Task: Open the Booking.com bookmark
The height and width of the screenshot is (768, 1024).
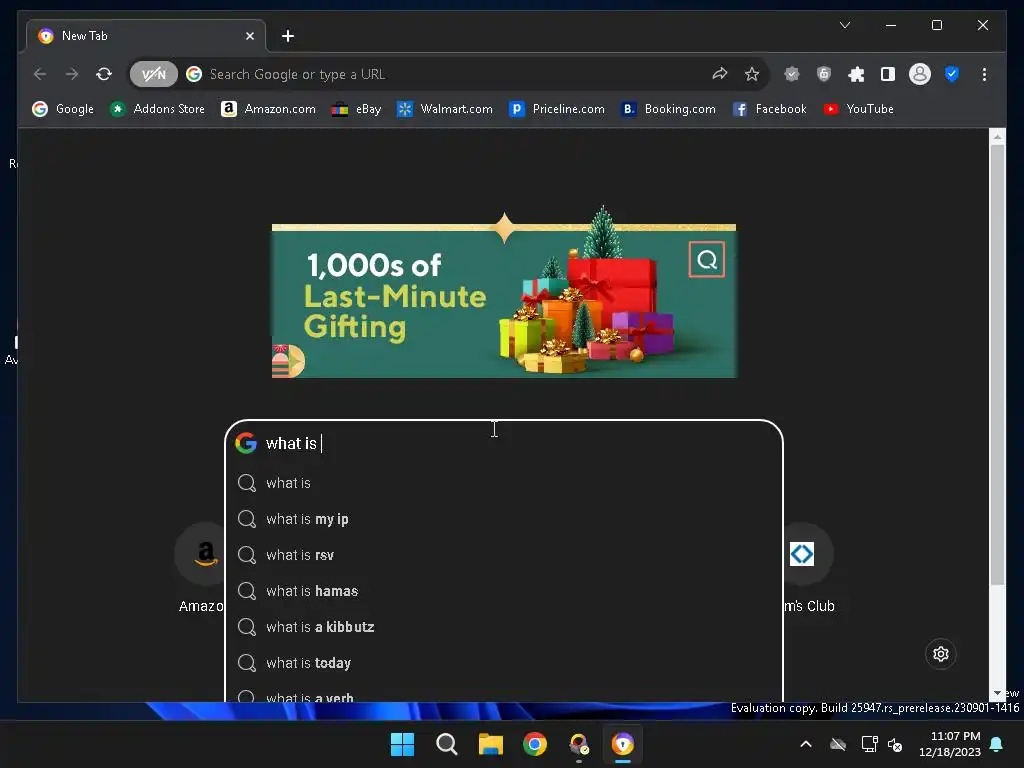Action: [x=669, y=109]
